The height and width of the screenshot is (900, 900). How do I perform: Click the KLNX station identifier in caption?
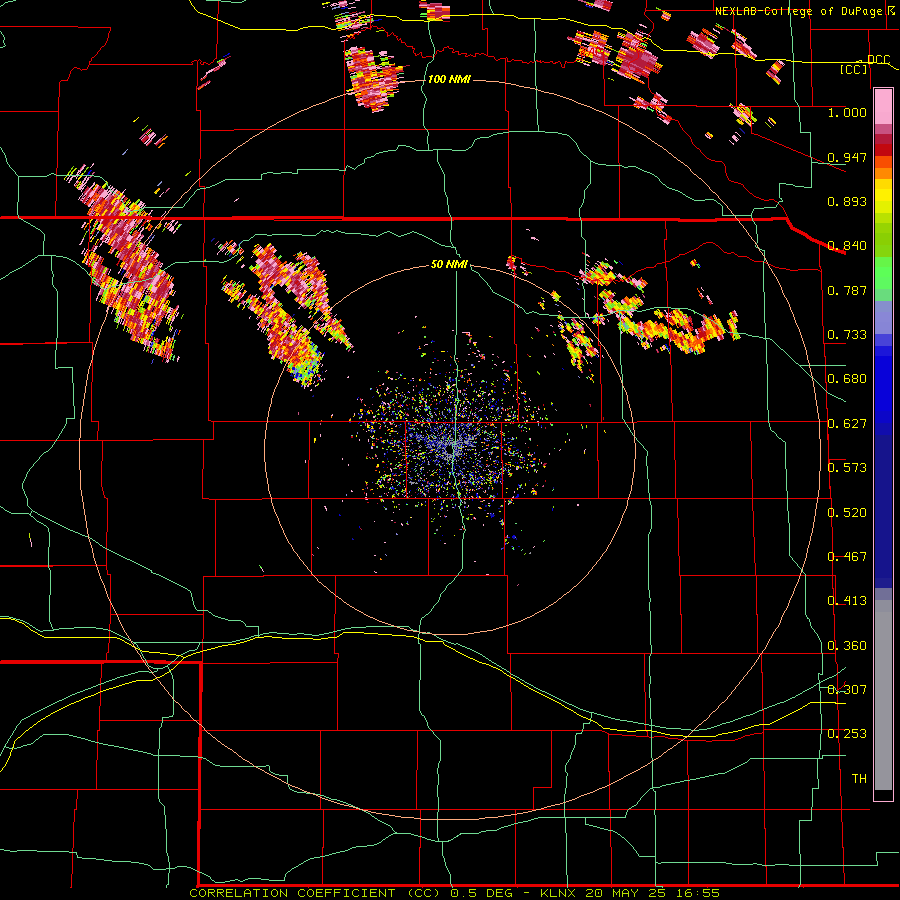560,893
